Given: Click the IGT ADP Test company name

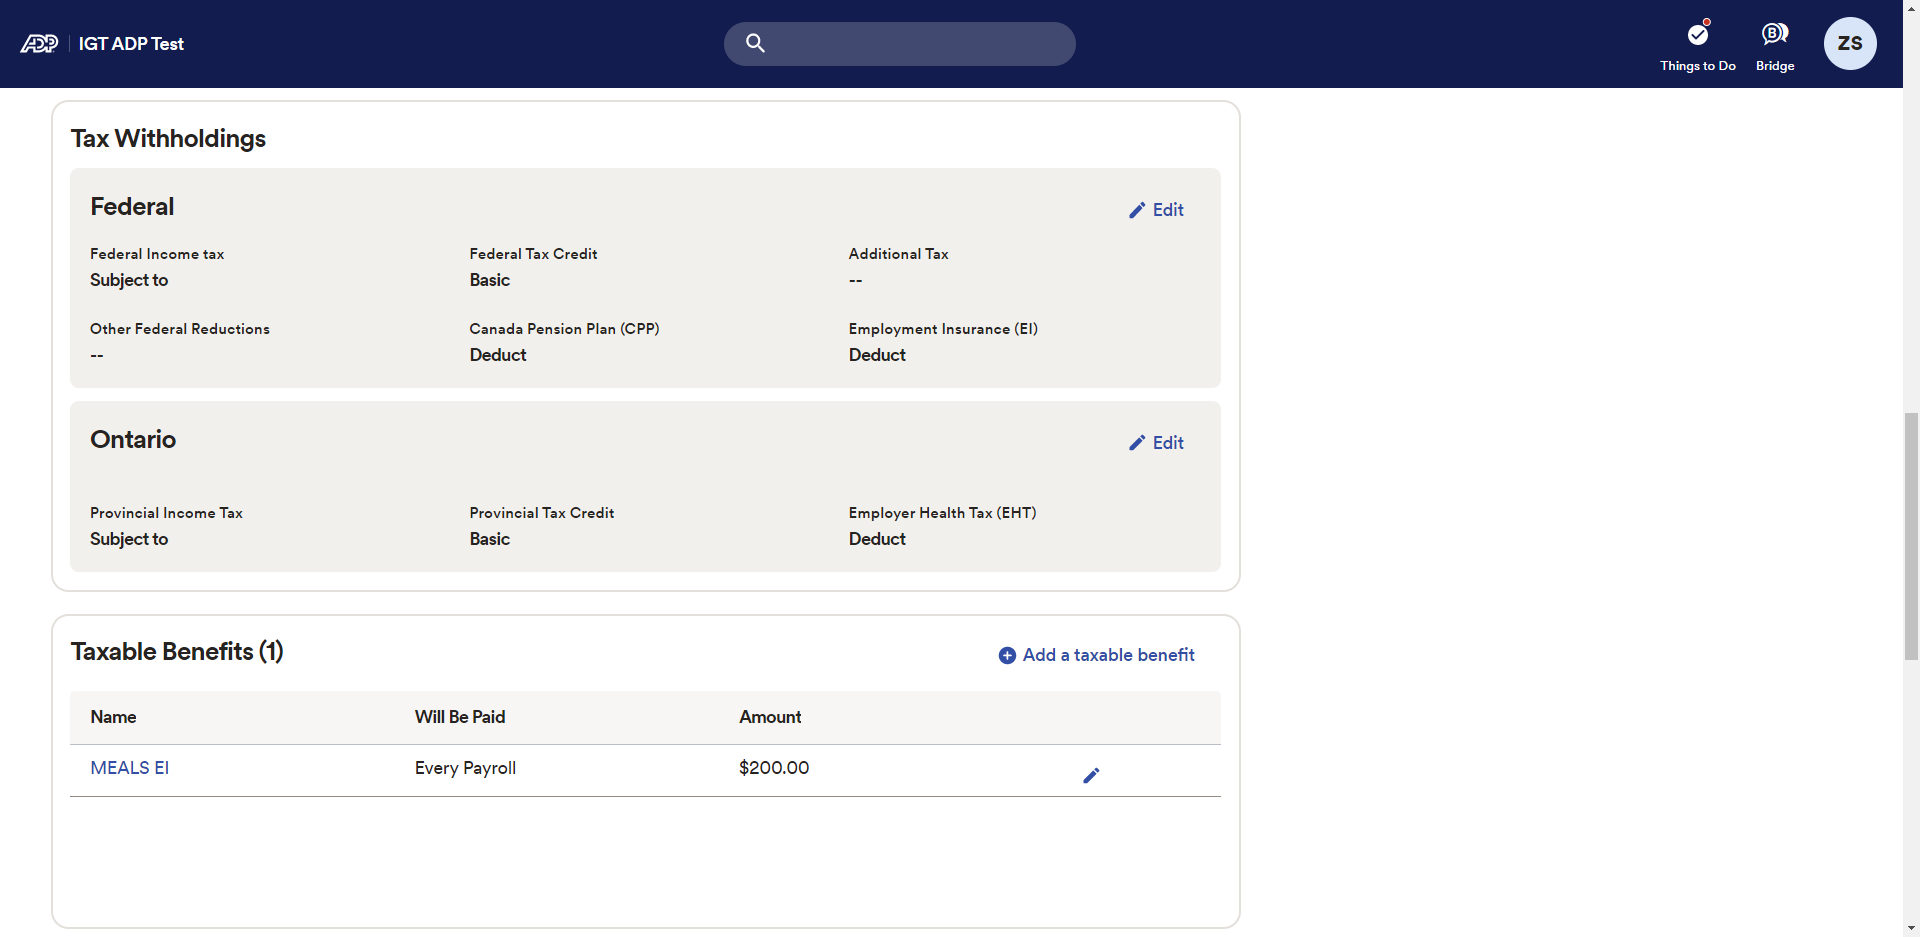Looking at the screenshot, I should [x=131, y=44].
